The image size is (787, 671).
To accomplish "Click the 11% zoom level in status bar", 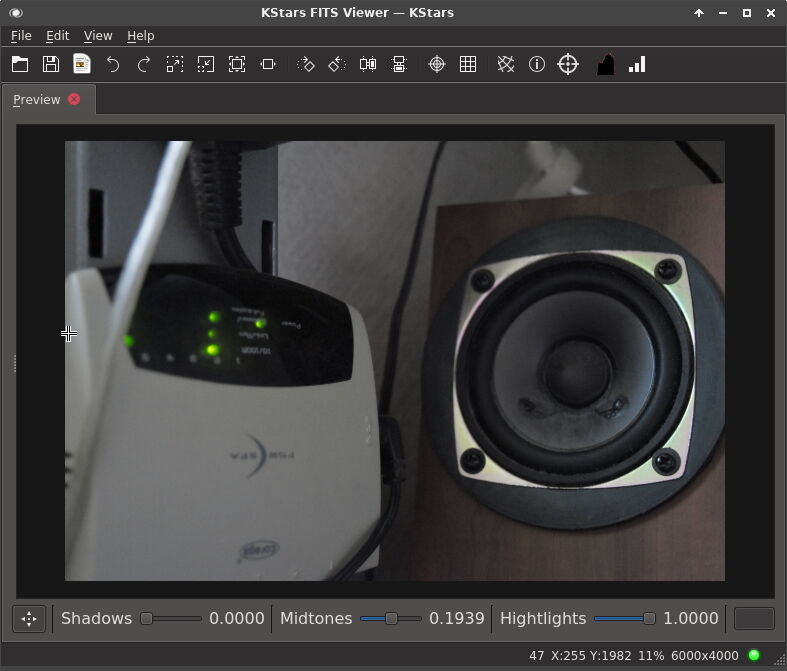I will pos(651,655).
